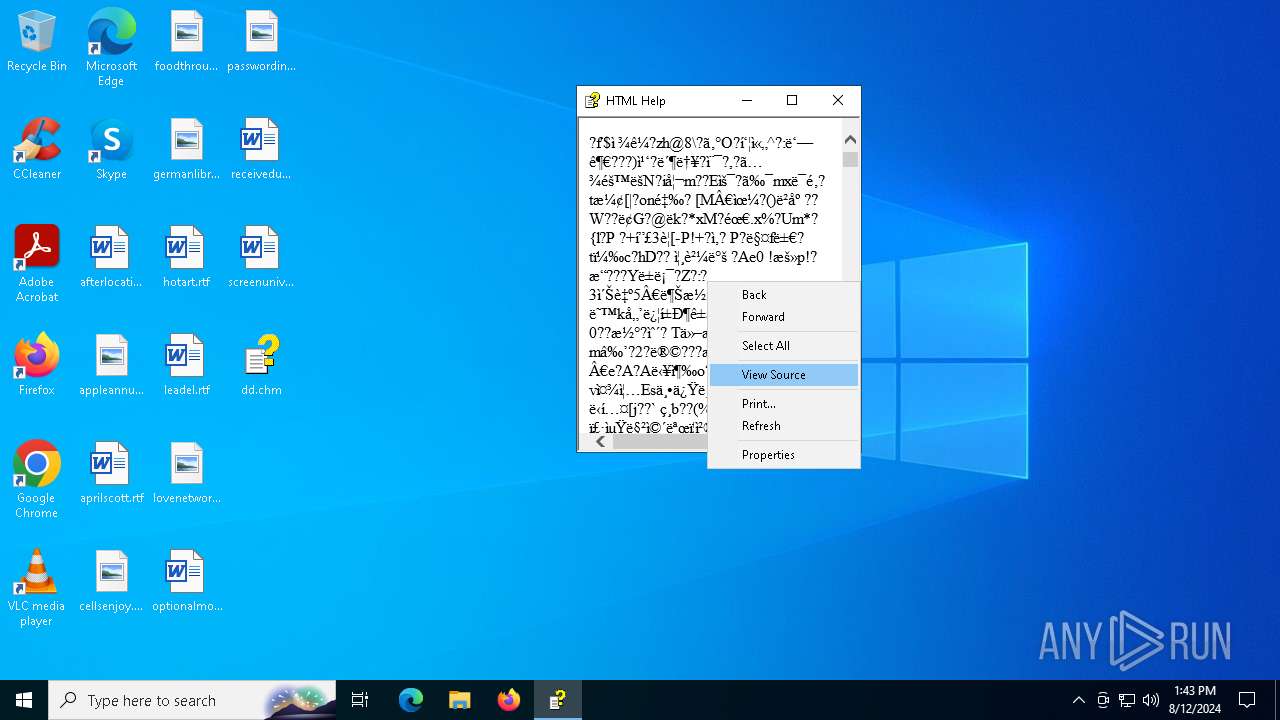Launch Firefox from the taskbar
The image size is (1280, 720).
click(x=509, y=700)
